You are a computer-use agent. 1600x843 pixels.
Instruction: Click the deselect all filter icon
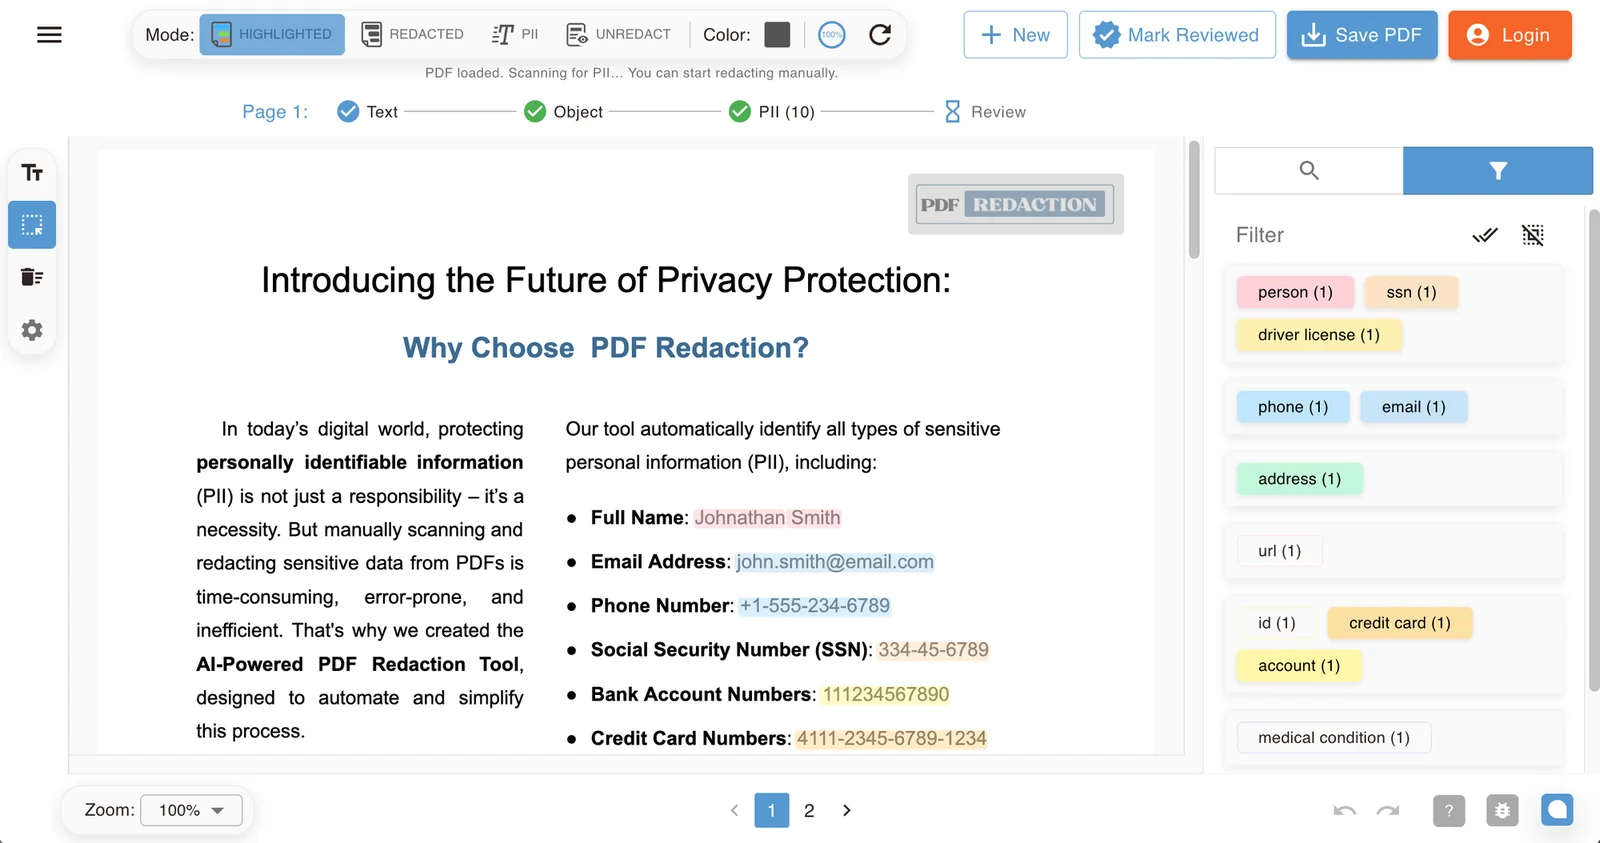click(1533, 235)
